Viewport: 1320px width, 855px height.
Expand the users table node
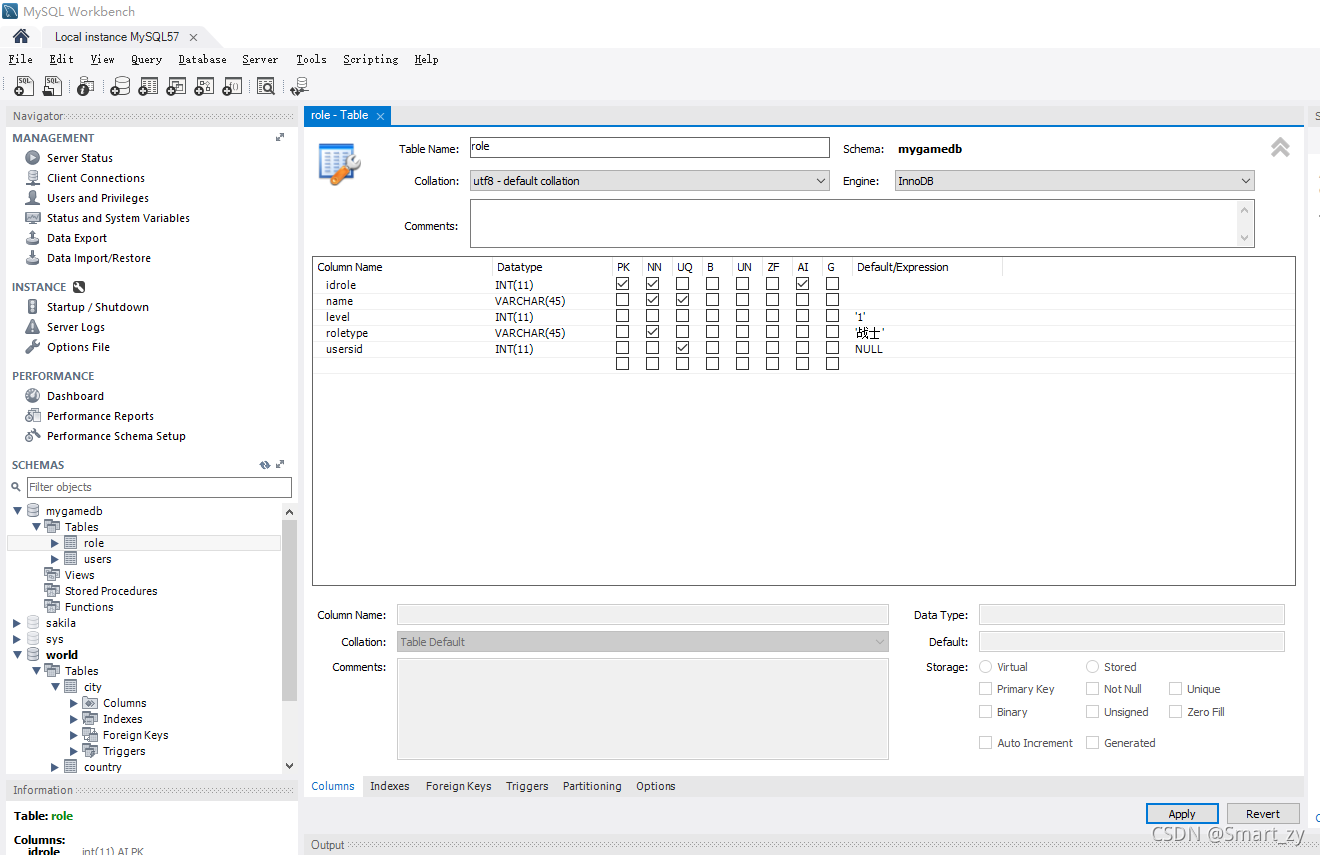pyautogui.click(x=56, y=559)
